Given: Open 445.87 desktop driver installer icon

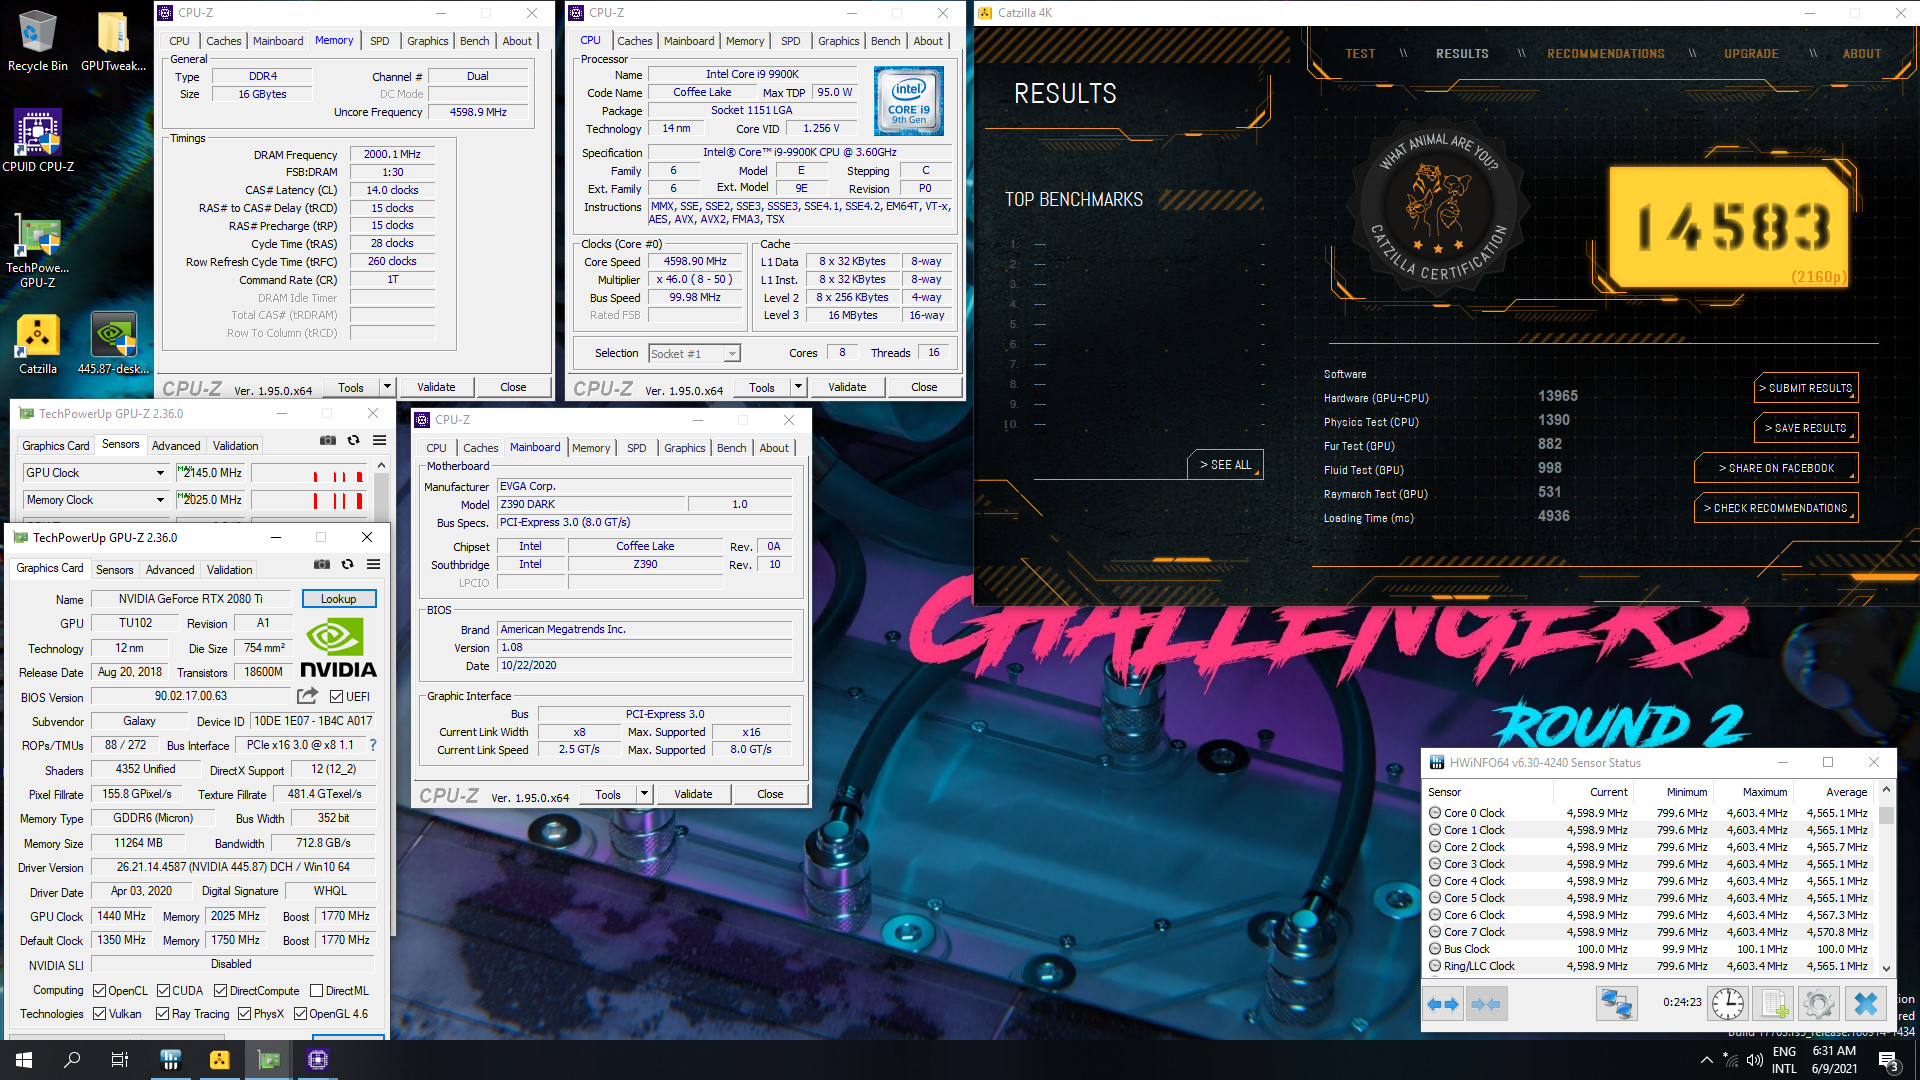Looking at the screenshot, I should point(113,345).
